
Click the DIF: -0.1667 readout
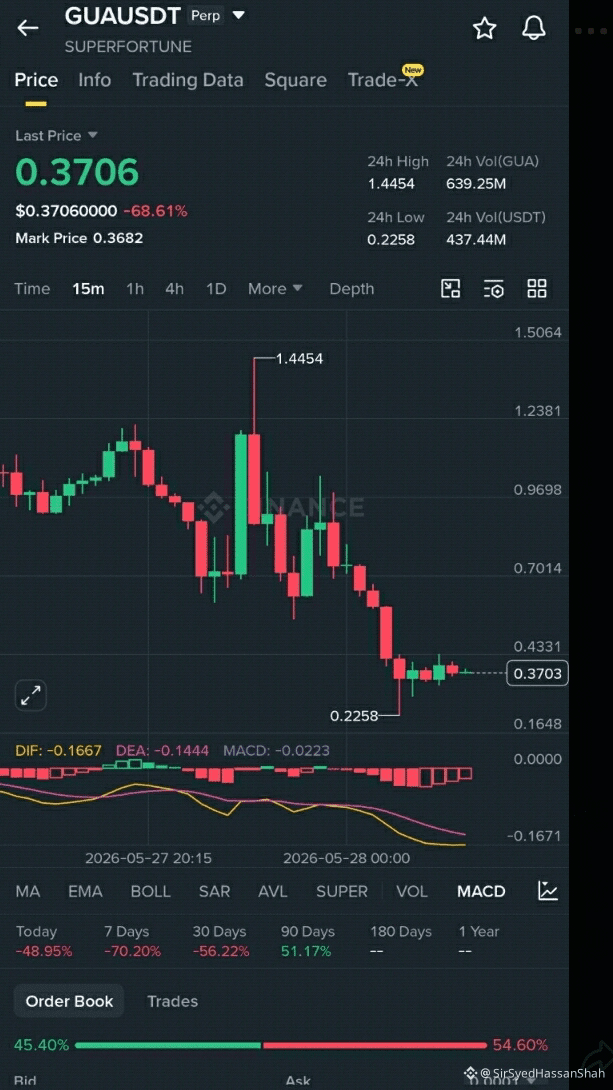58,751
